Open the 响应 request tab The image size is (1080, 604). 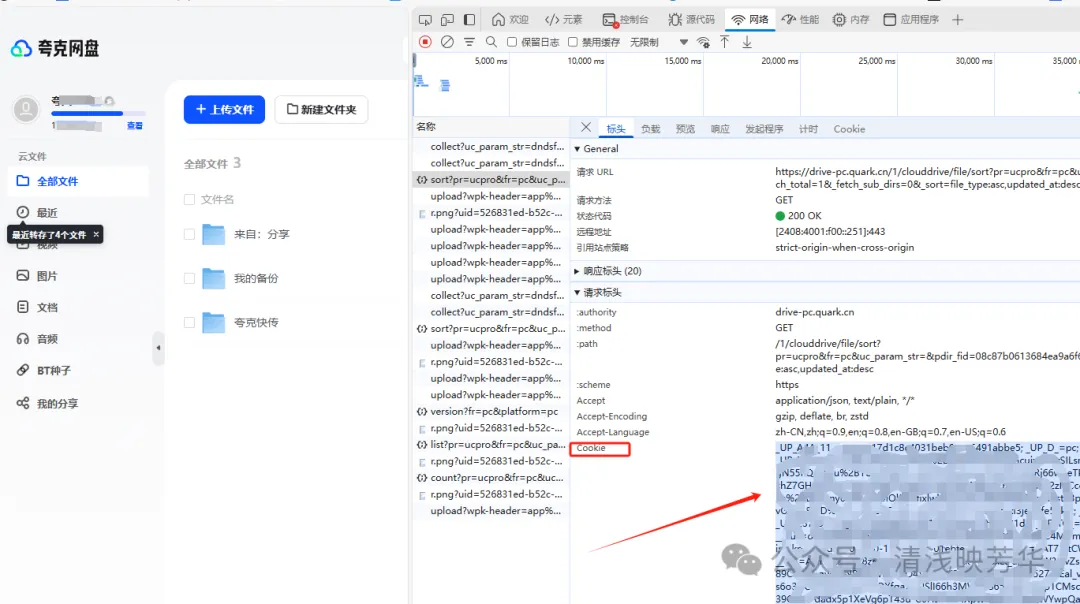[x=720, y=129]
